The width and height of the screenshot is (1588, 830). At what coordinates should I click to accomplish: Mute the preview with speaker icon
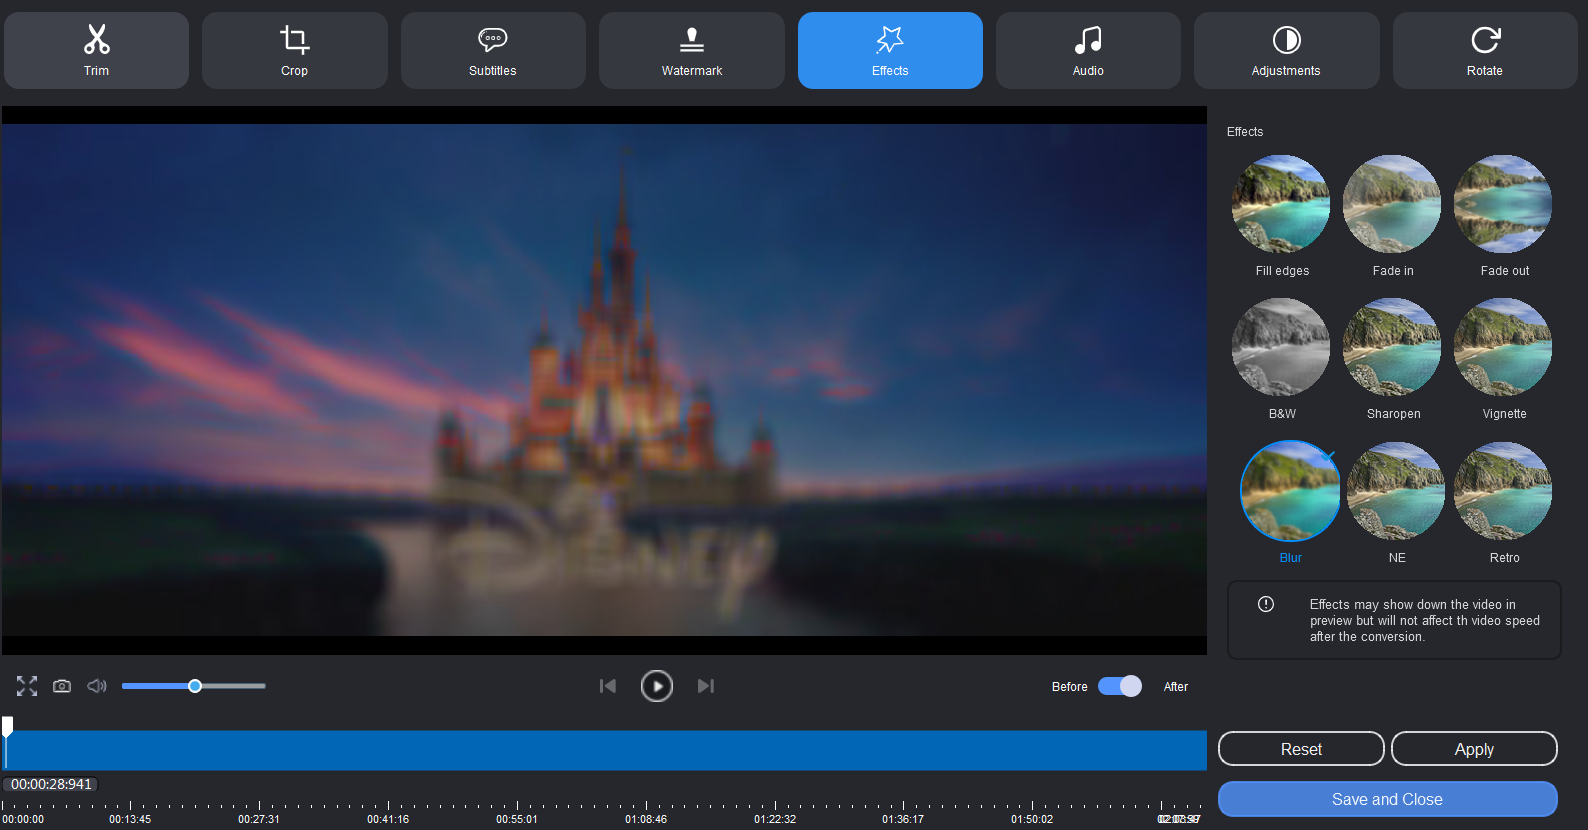pos(97,686)
